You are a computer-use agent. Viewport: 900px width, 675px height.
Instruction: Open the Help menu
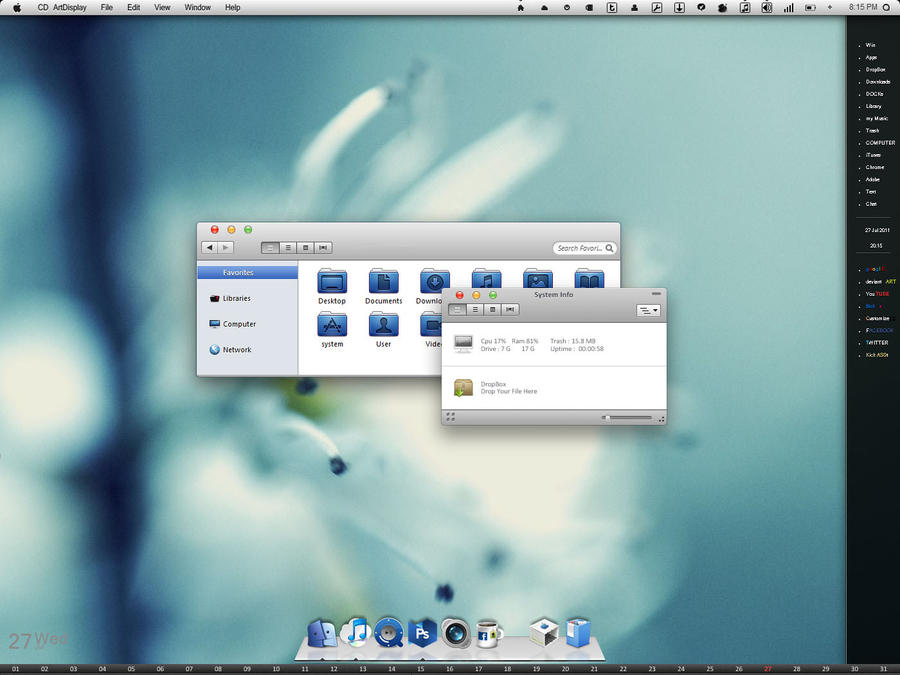(x=232, y=7)
